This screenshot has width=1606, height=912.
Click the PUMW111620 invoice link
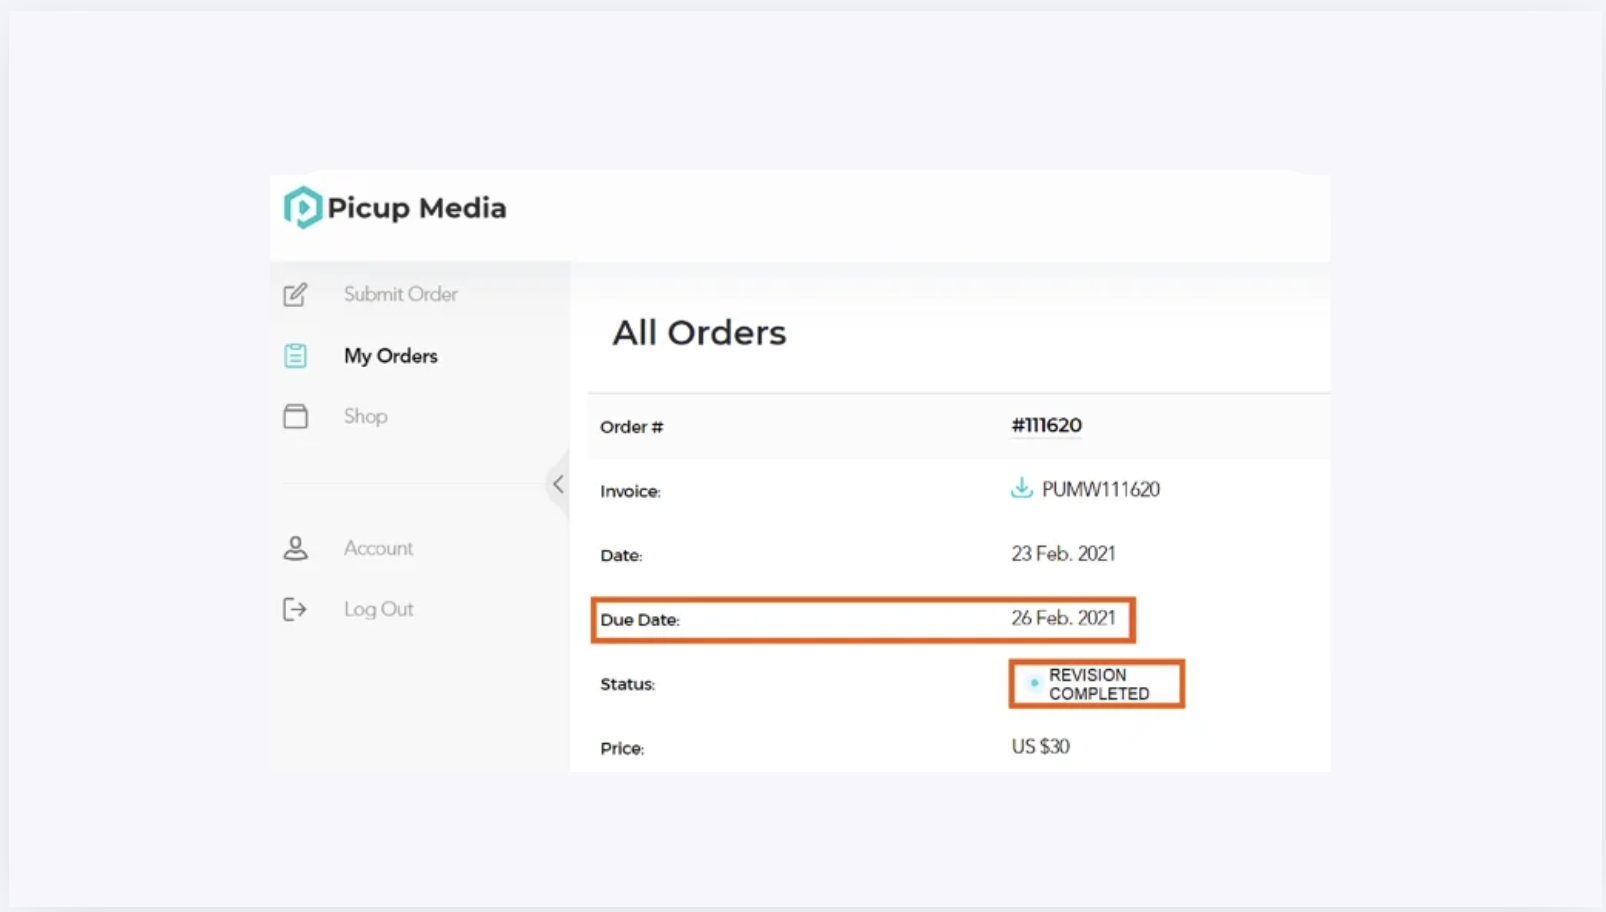pos(1100,489)
